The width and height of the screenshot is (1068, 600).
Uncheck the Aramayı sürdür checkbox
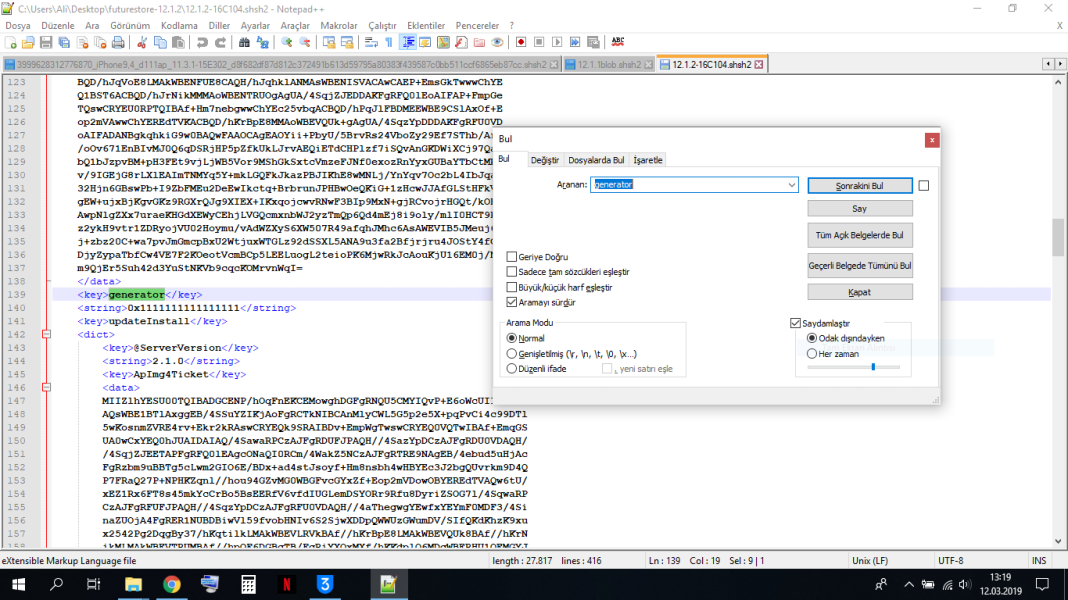click(x=512, y=302)
